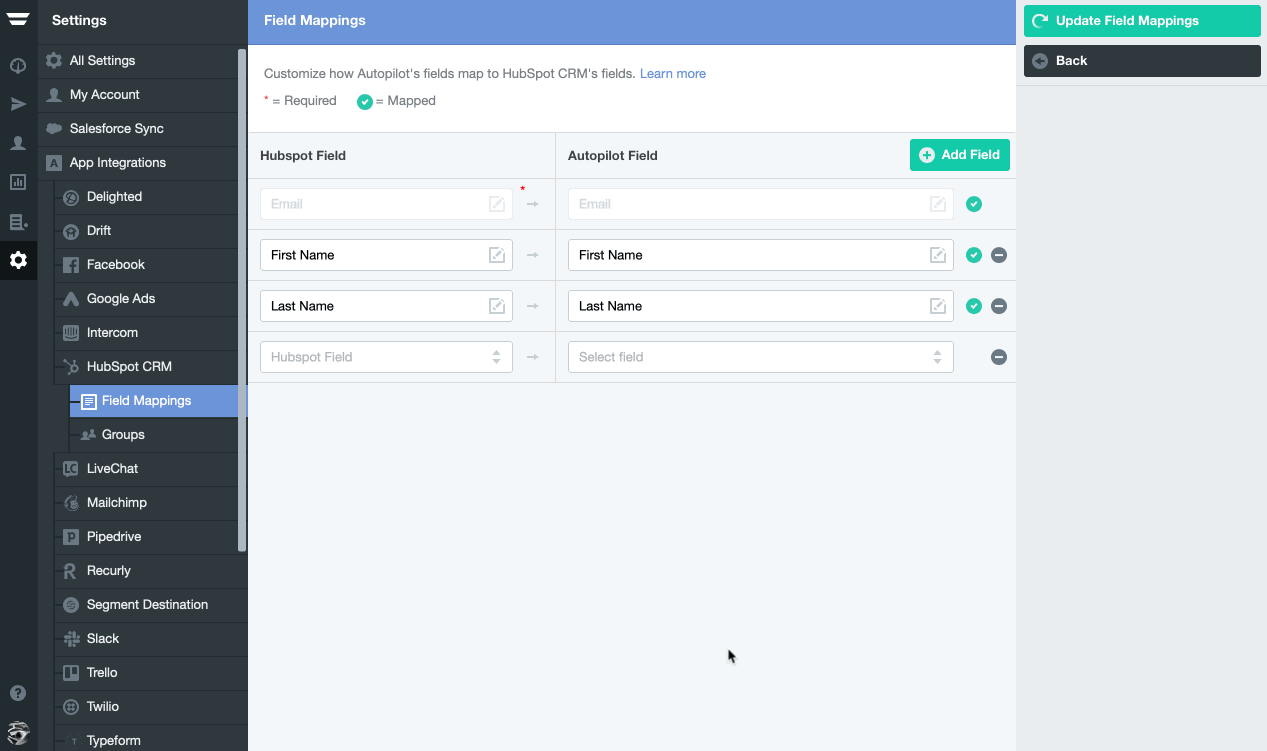Image resolution: width=1267 pixels, height=751 pixels.
Task: Open the Select field dropdown for Autopilot
Action: pos(760,356)
